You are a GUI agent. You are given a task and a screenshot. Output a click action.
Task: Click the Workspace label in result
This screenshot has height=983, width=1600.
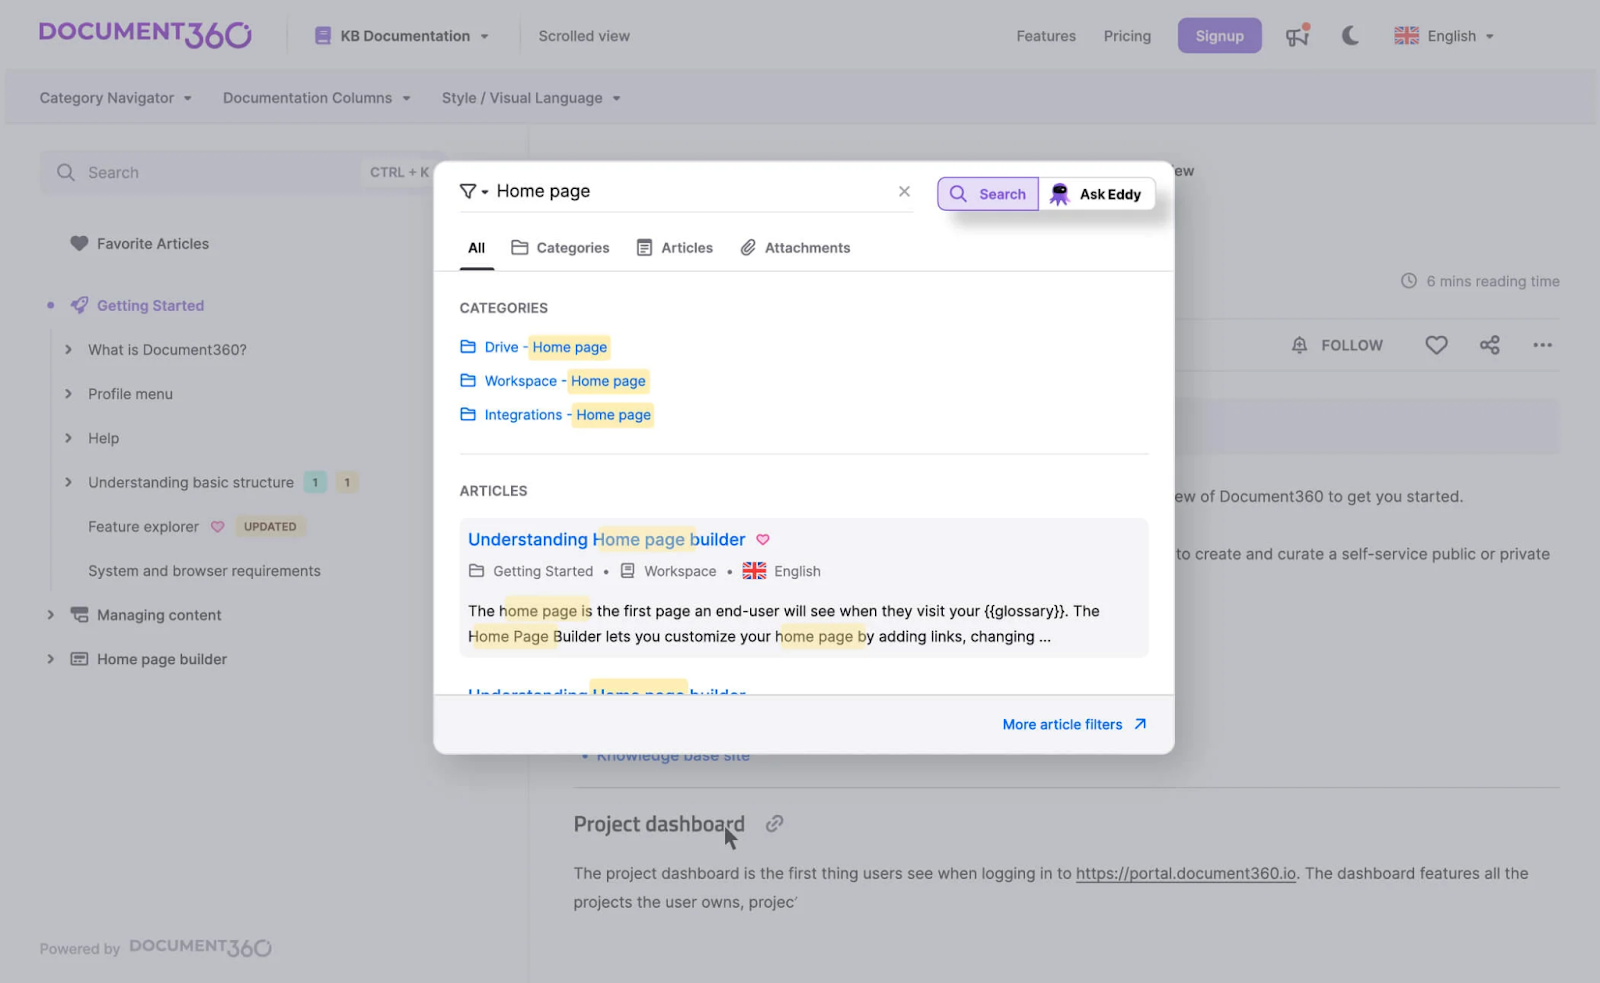coord(680,571)
